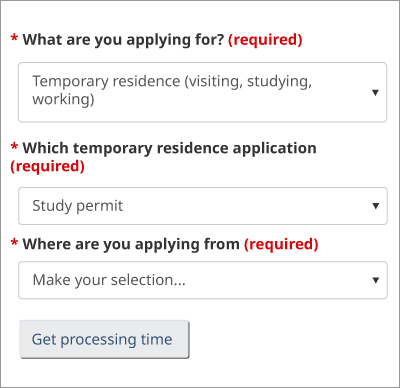Click the arrow next to "Make your selection..."
Image resolution: width=400 pixels, height=388 pixels.
[x=376, y=280]
